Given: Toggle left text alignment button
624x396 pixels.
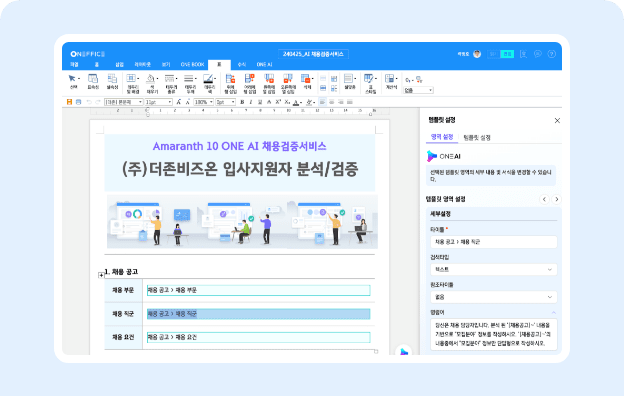Looking at the screenshot, I should (322, 102).
